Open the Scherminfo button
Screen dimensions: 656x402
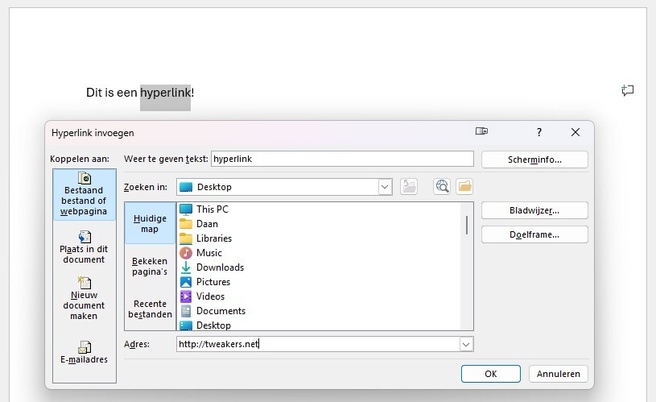click(534, 160)
